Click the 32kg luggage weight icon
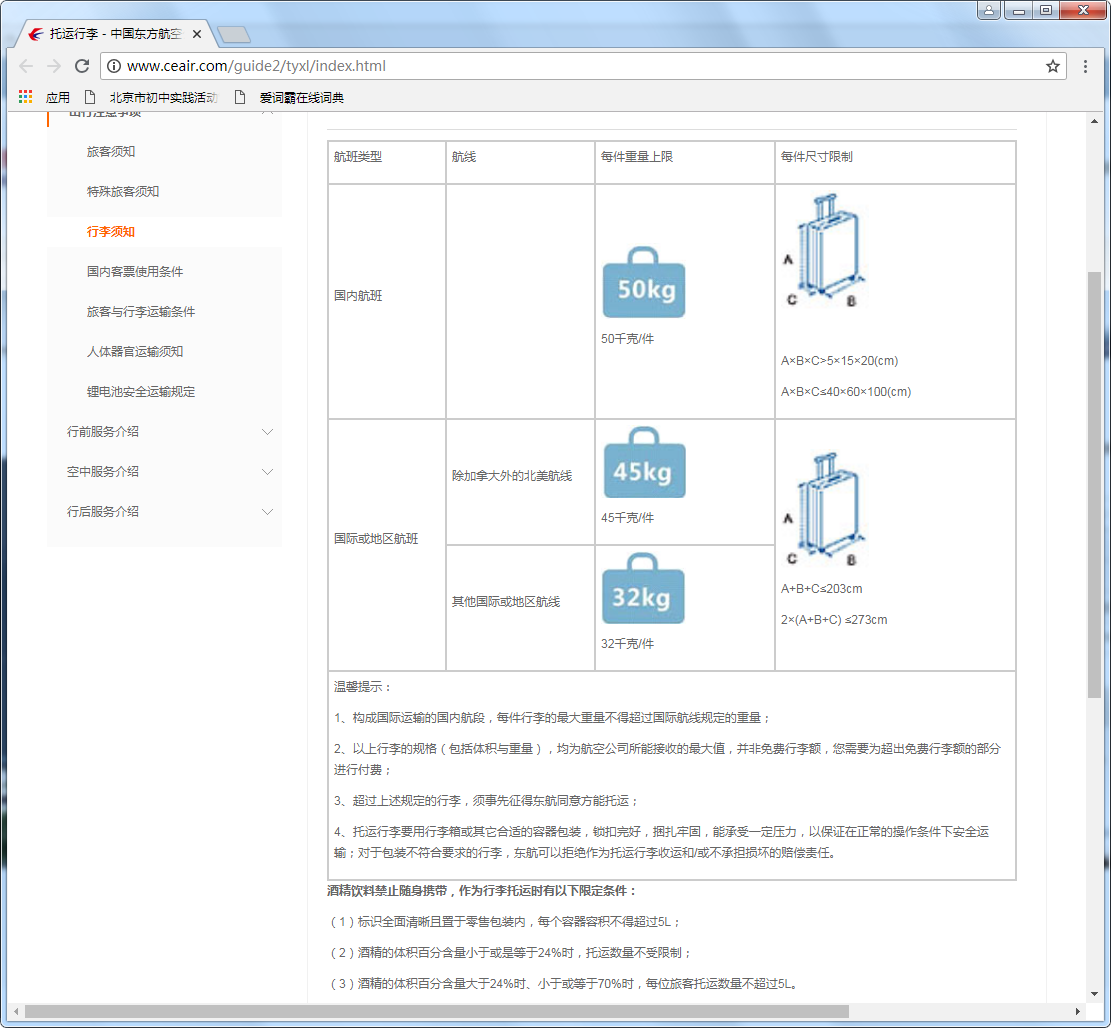 (643, 589)
